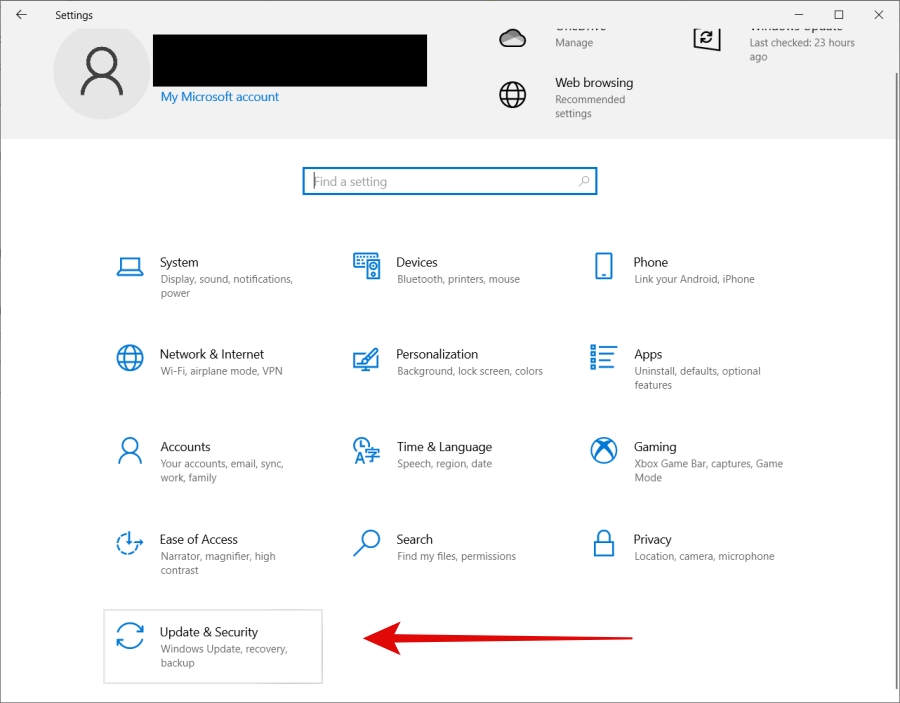
Task: Click the Gaming Xbox icon
Action: pos(604,450)
